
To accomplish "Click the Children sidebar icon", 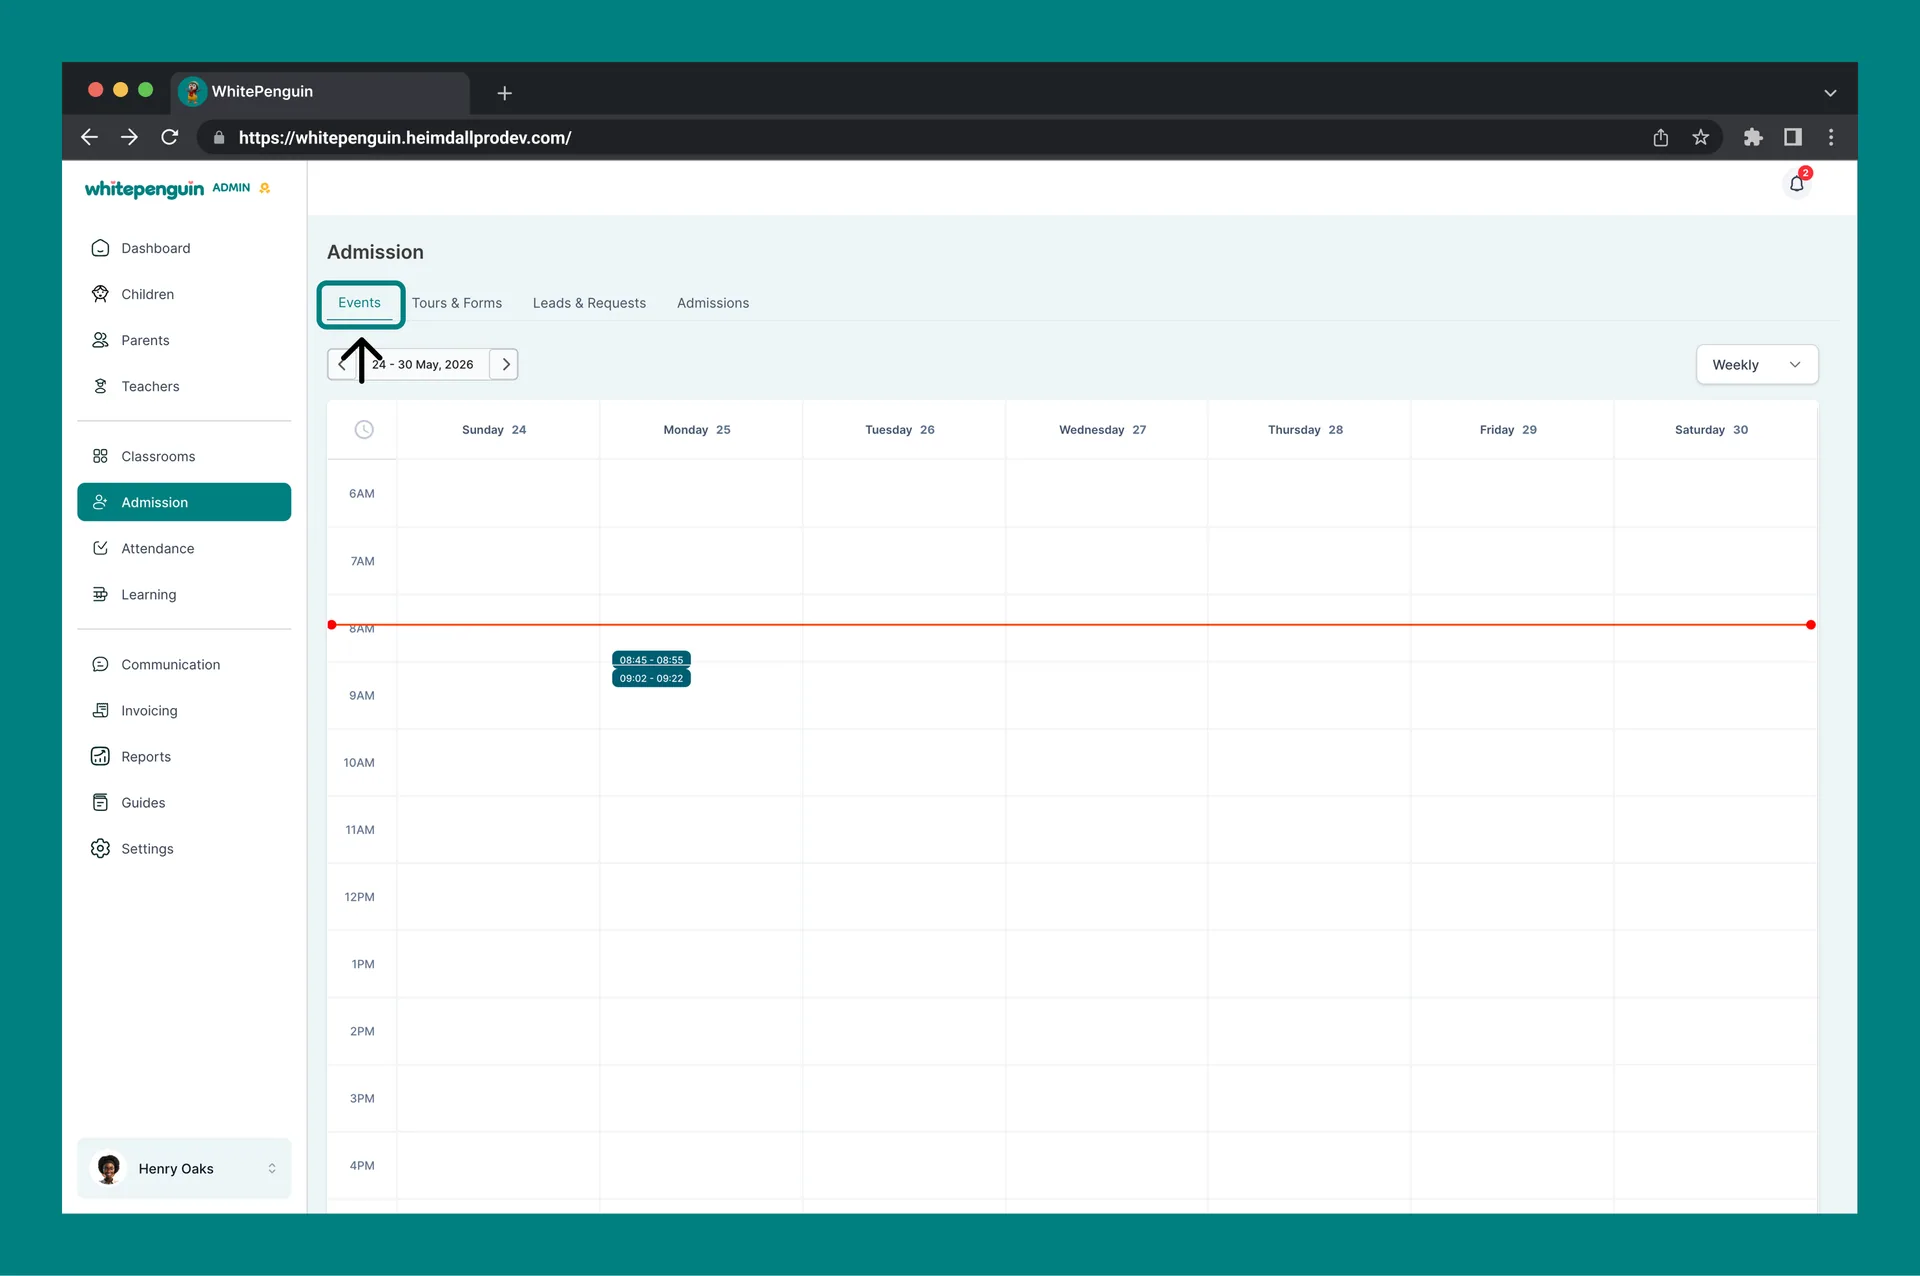I will (x=100, y=294).
